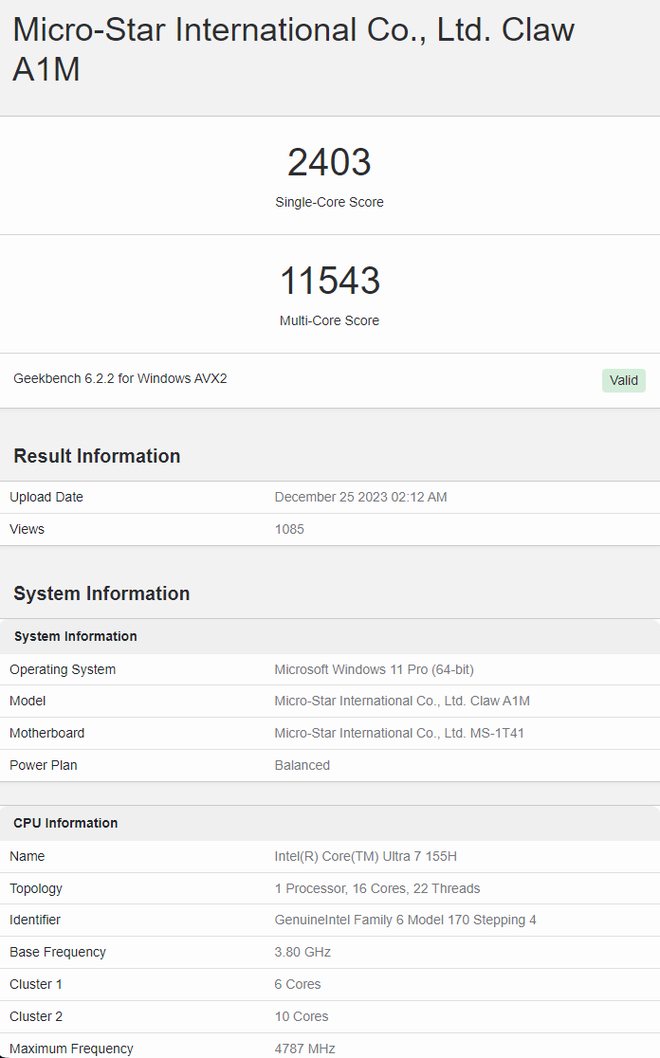660x1058 pixels.
Task: Select the views count 1085
Action: coord(290,529)
